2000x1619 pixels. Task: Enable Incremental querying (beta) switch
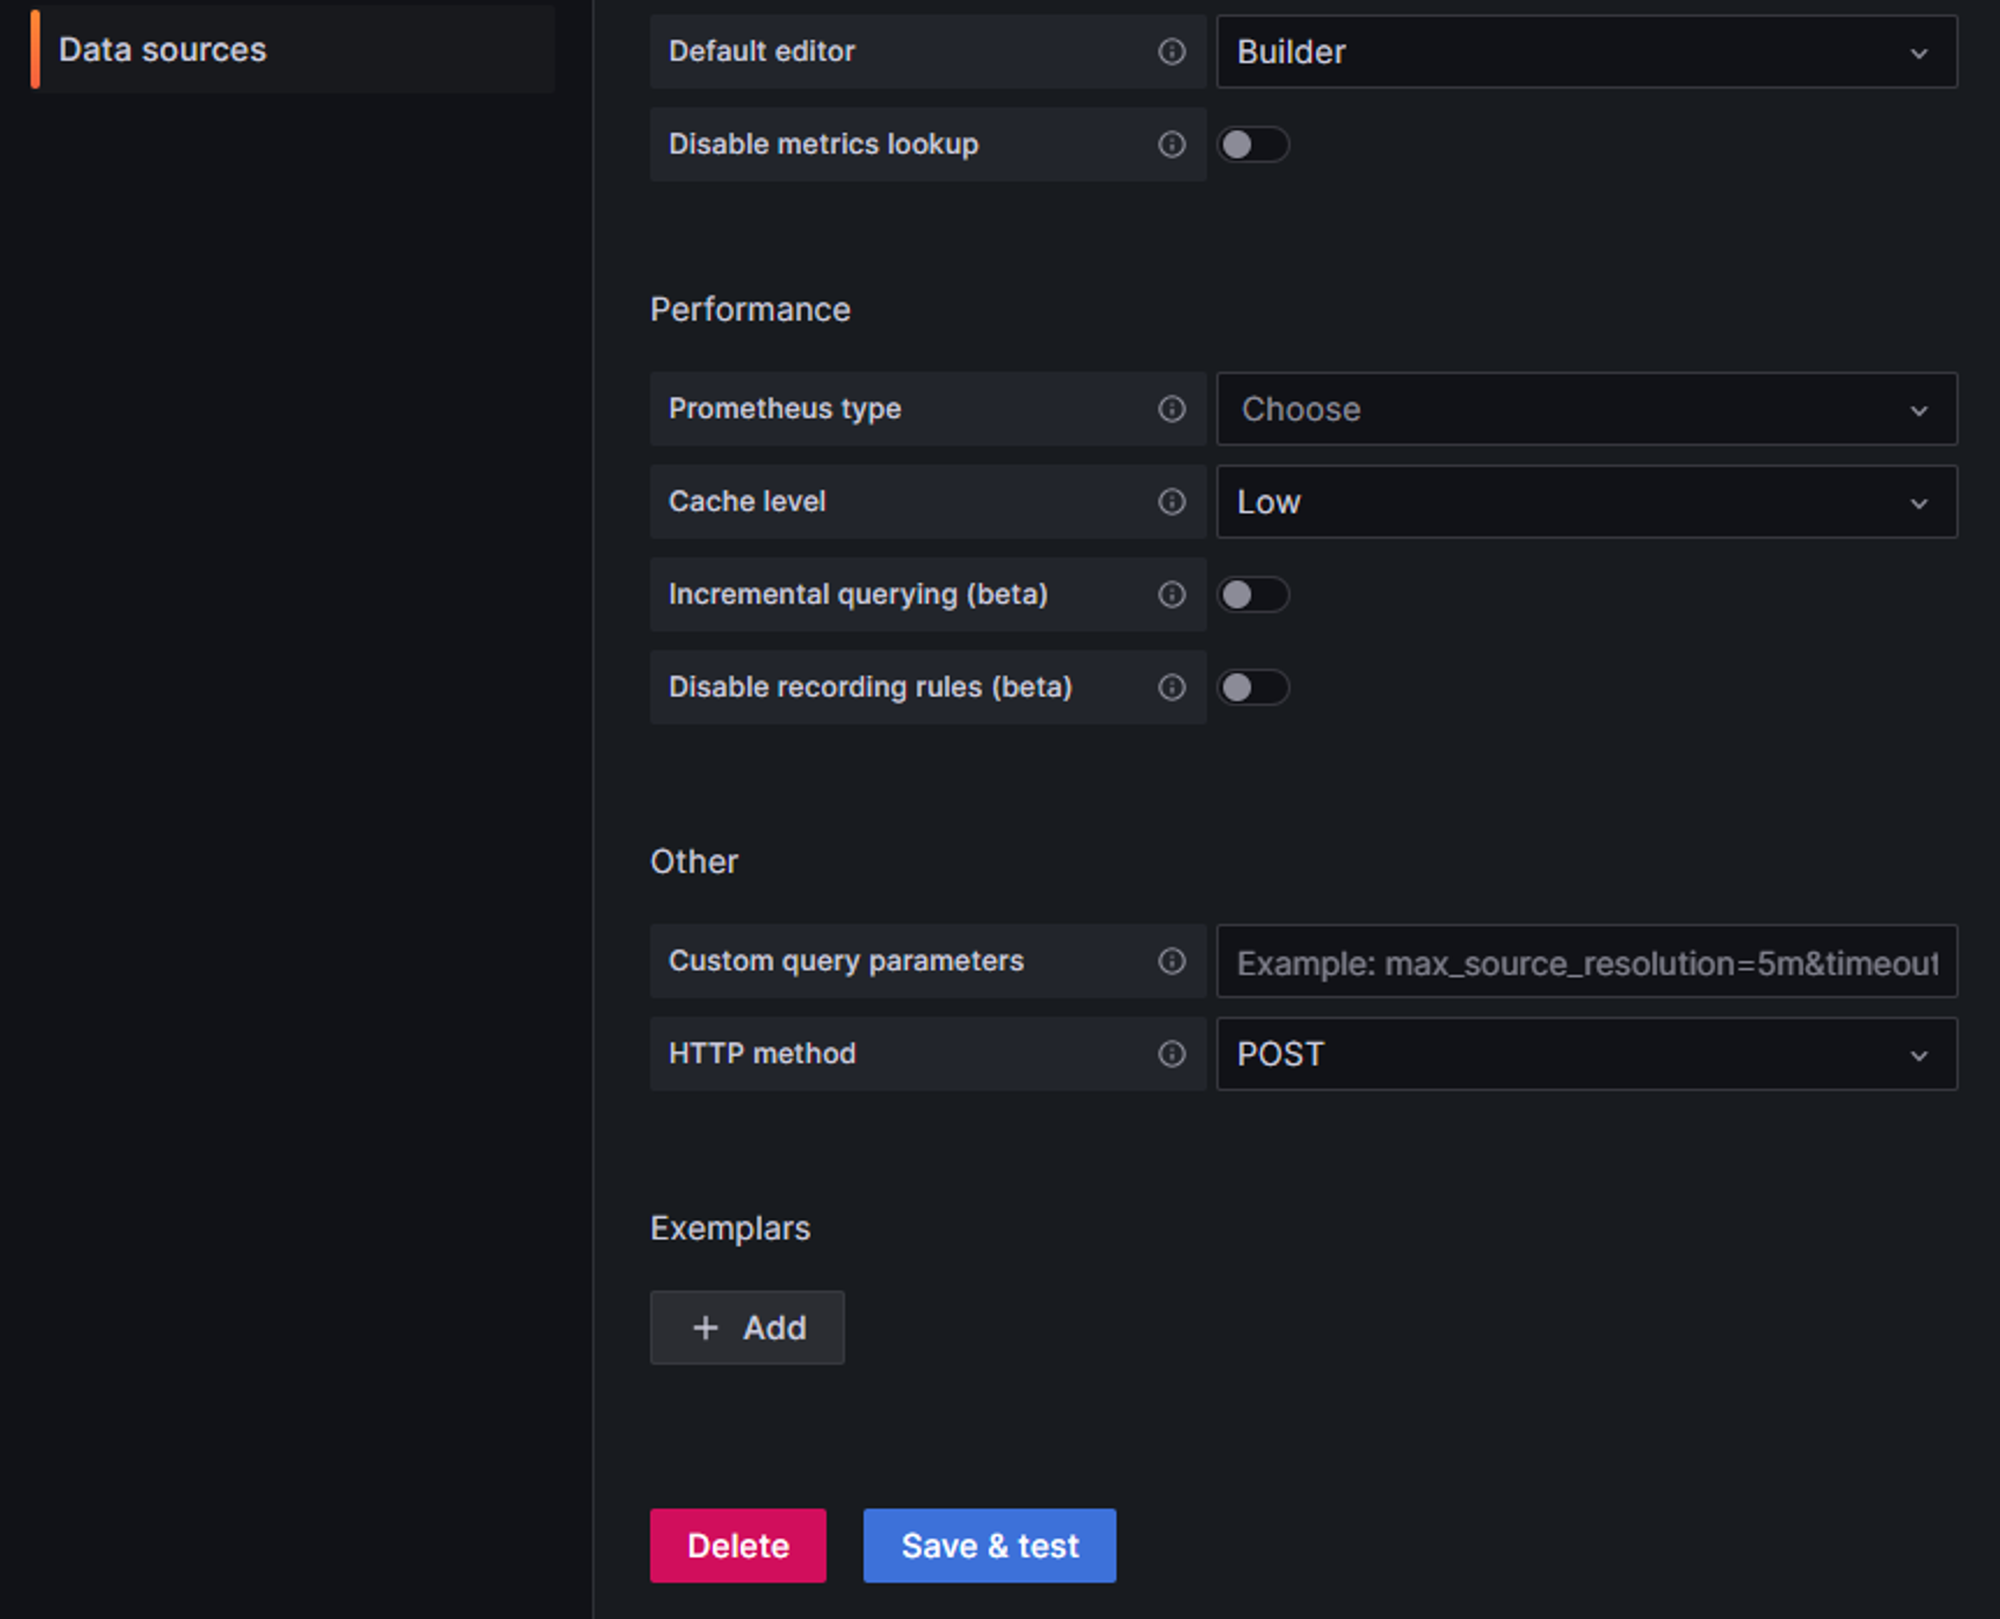coord(1252,594)
